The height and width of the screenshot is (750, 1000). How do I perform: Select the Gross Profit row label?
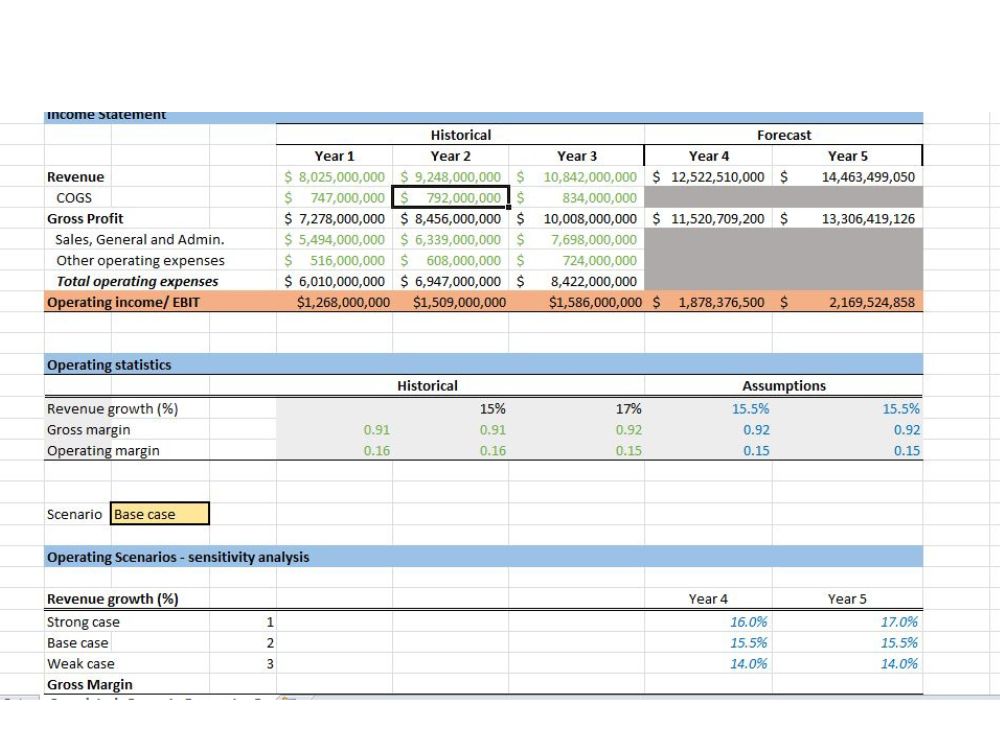(85, 219)
